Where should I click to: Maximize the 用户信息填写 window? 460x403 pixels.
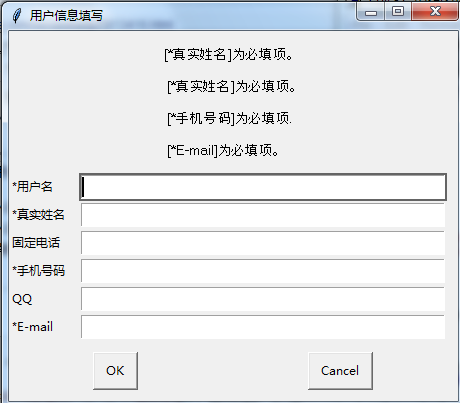coord(398,12)
